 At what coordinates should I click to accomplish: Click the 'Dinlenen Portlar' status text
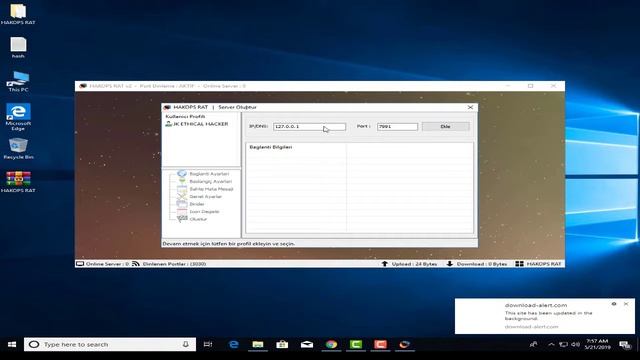pyautogui.click(x=174, y=264)
